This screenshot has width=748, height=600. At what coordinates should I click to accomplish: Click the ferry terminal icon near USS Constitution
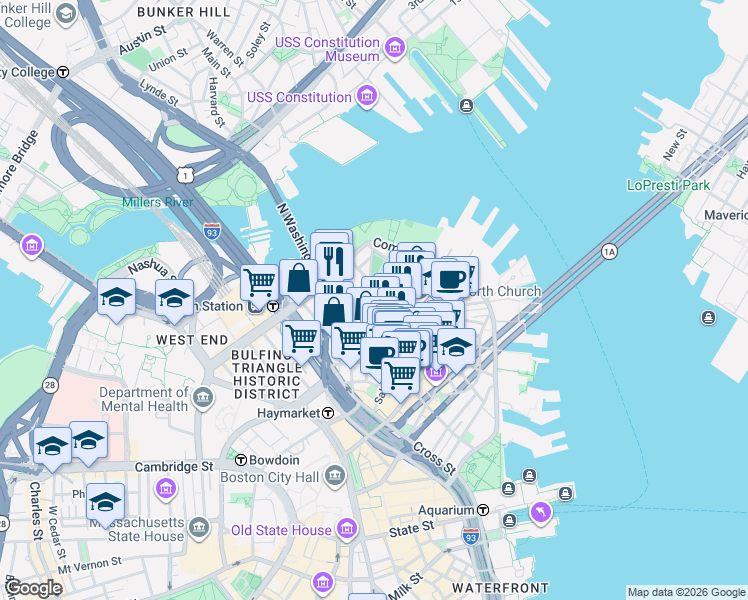pos(467,105)
